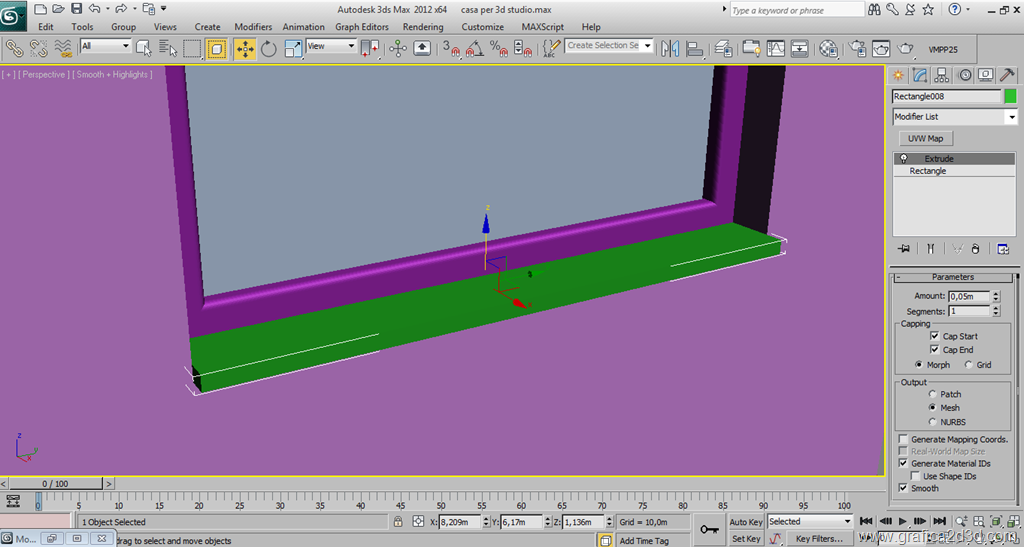Select the Patch output radio button

click(x=933, y=395)
